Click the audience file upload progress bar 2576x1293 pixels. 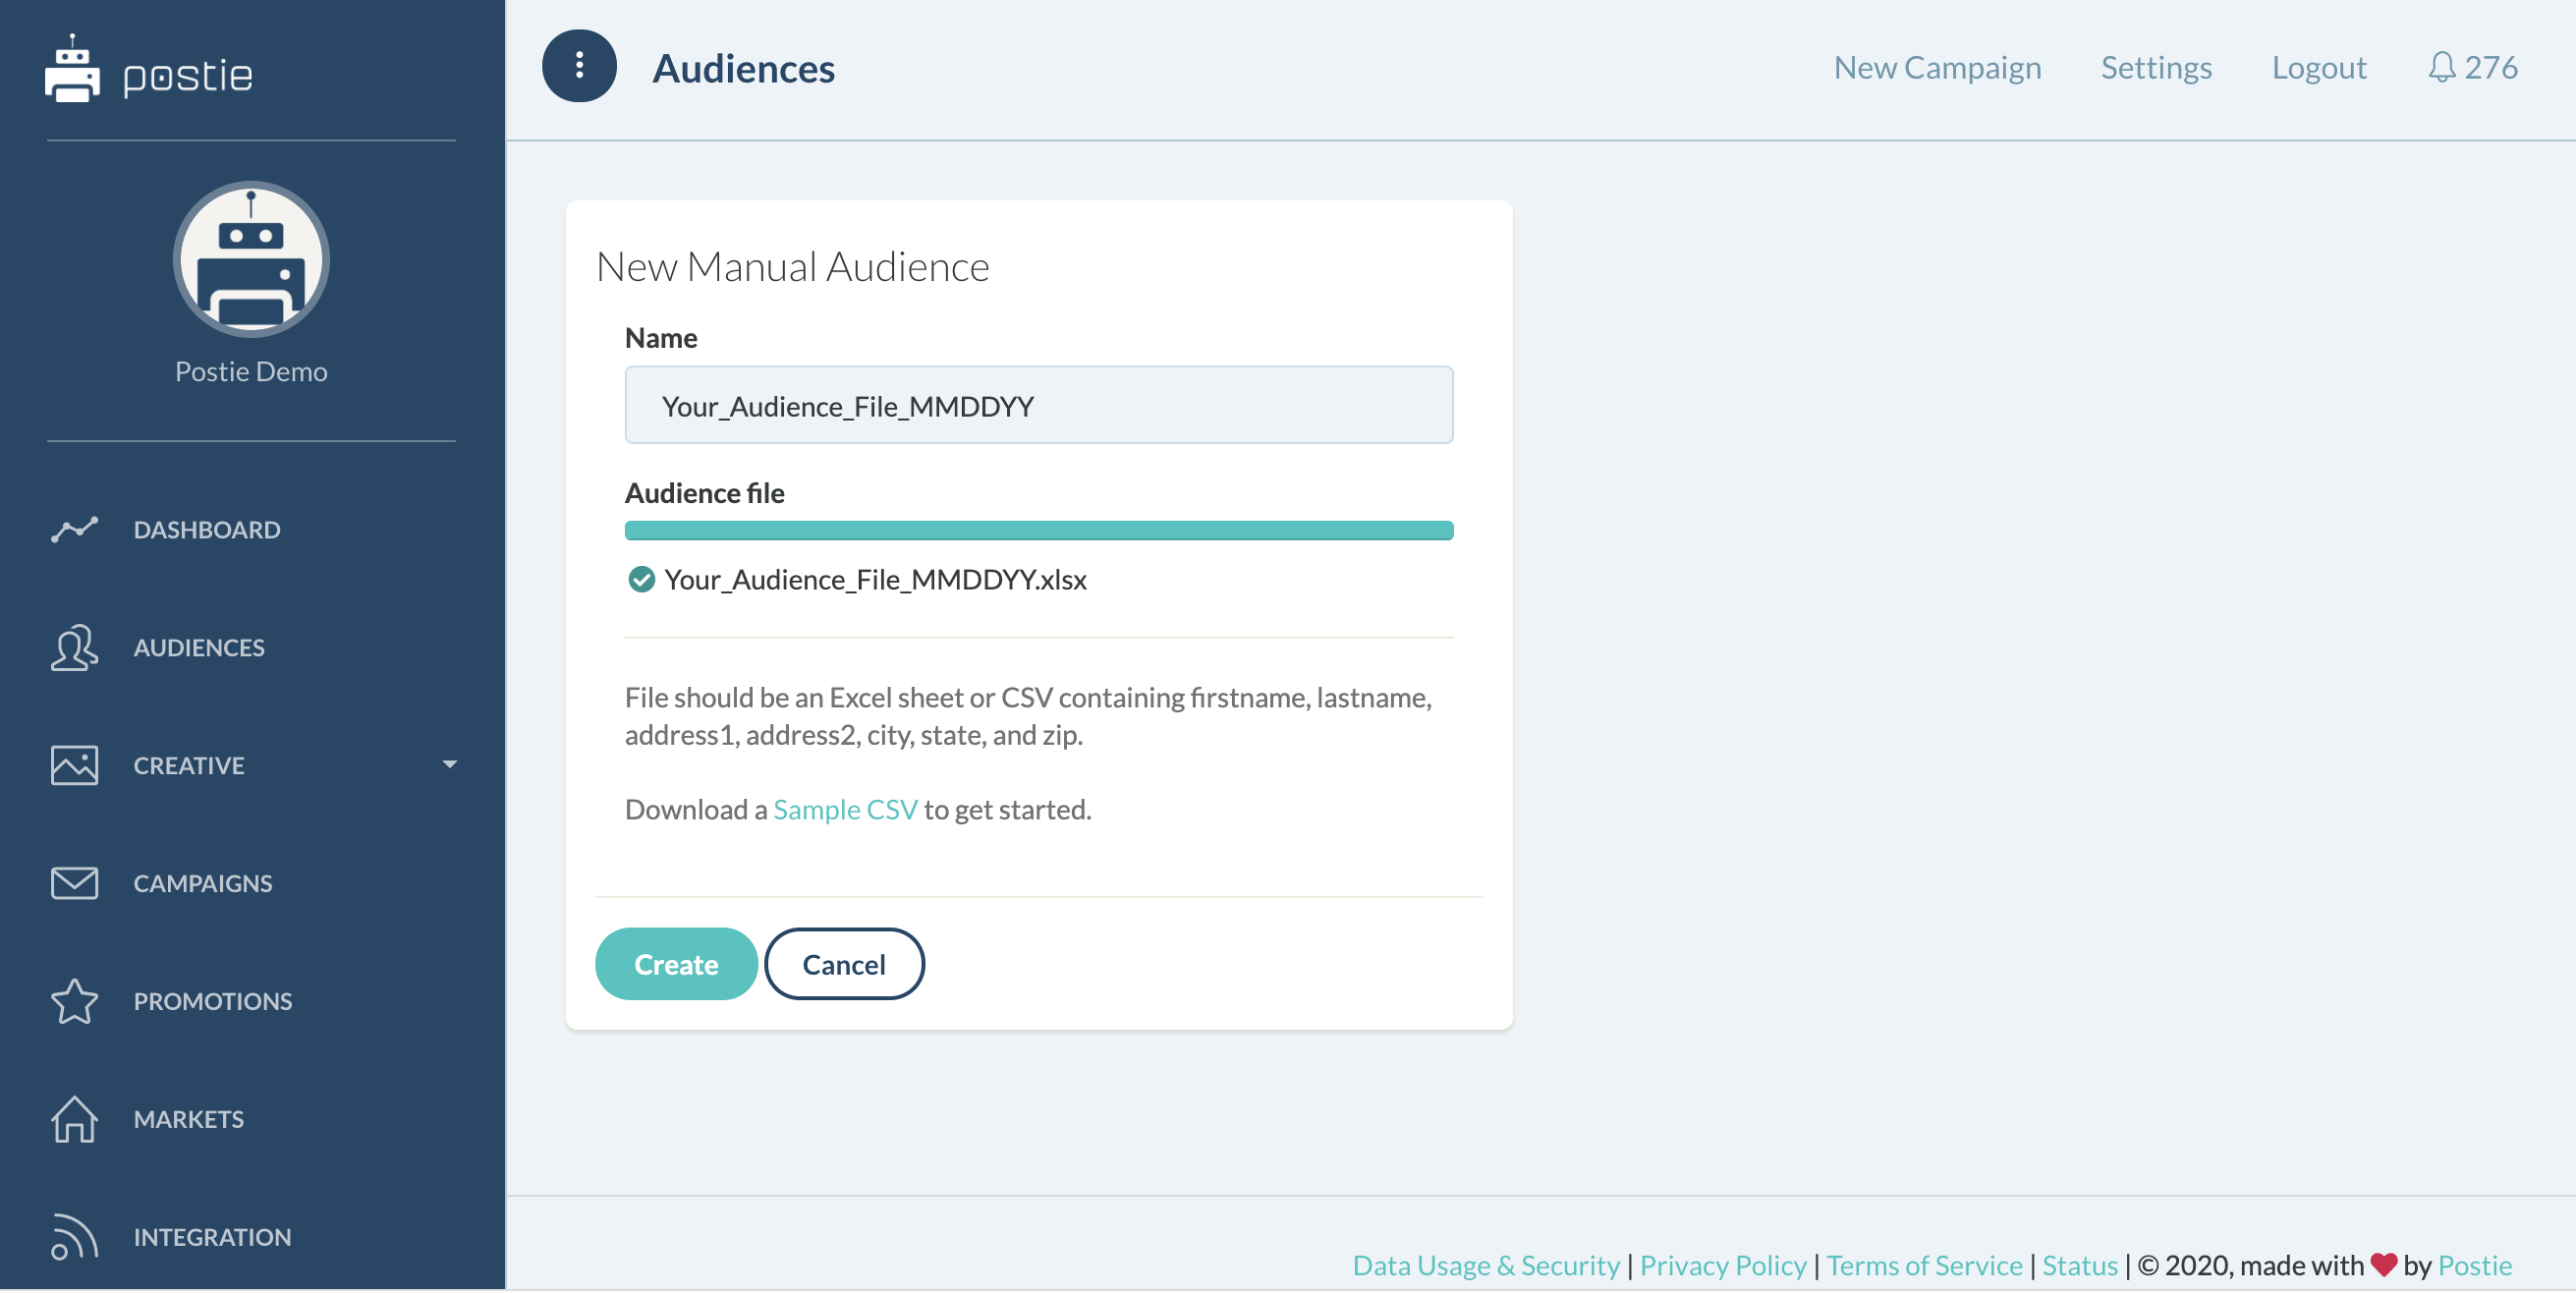coord(1038,531)
